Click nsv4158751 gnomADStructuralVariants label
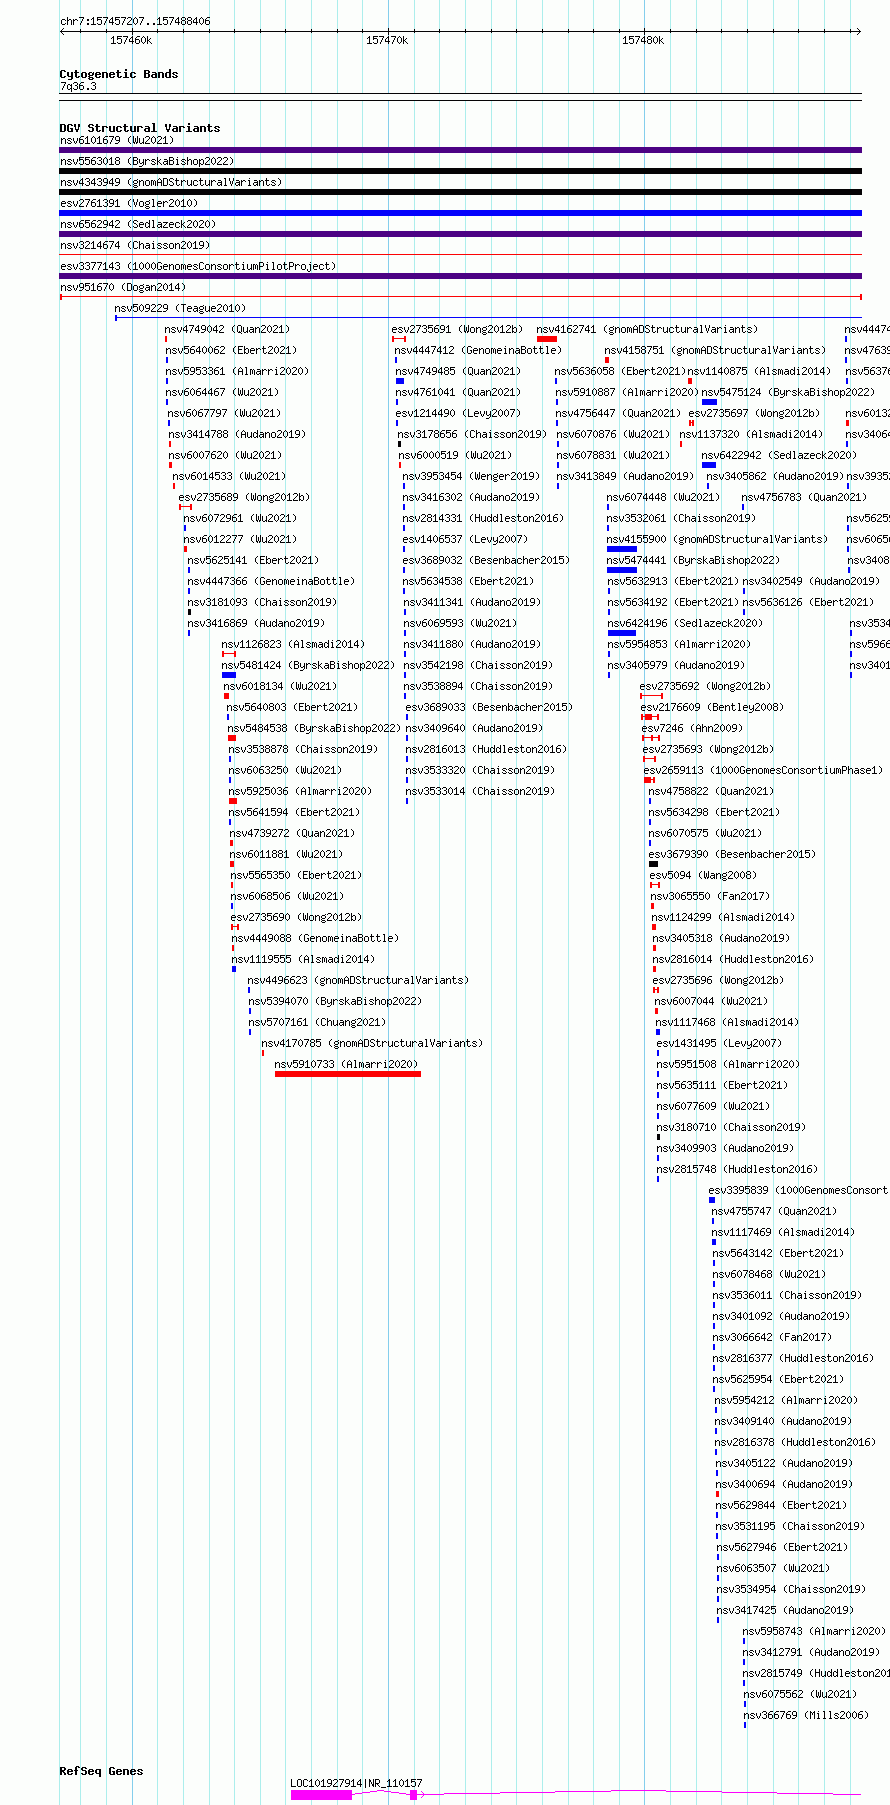Viewport: 890px width, 1805px height. coord(715,350)
